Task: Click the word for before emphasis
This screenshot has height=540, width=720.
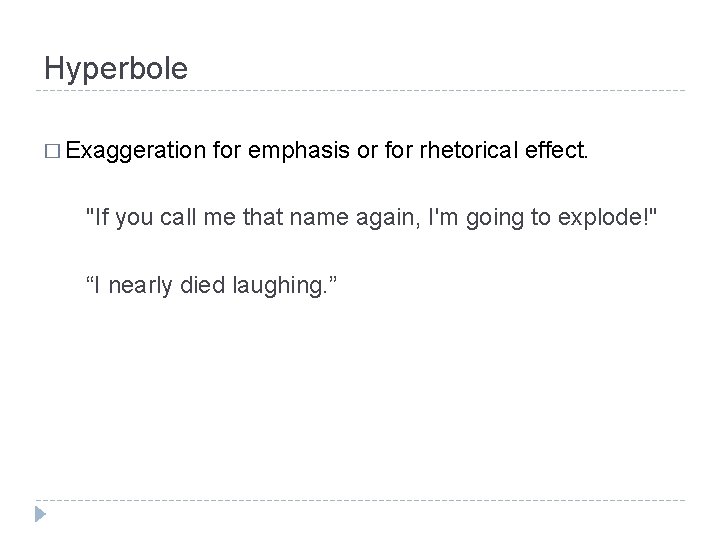Action: (x=227, y=152)
